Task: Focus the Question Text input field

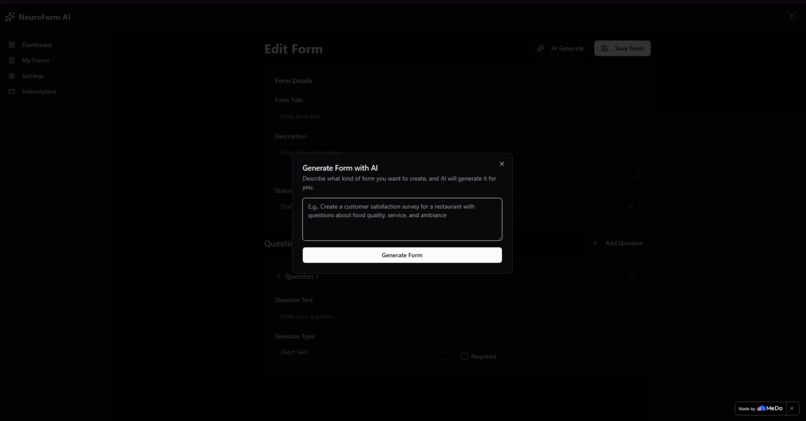Action: pos(456,316)
